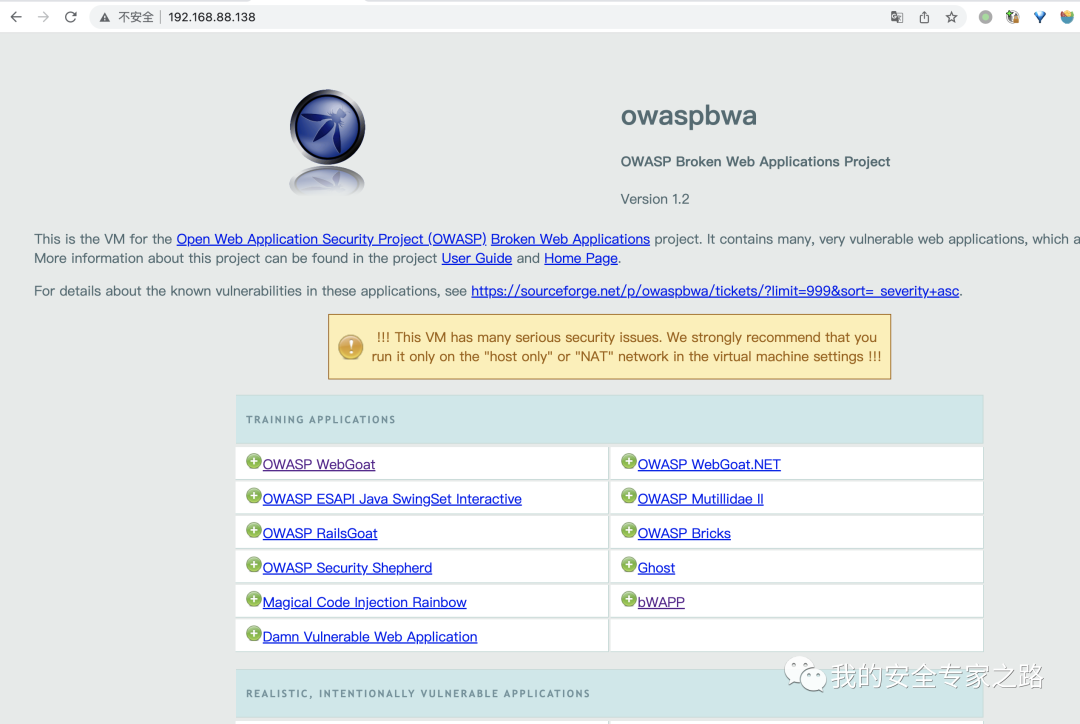The height and width of the screenshot is (724, 1080).
Task: Expand the Ghost plus icon
Action: [x=628, y=564]
